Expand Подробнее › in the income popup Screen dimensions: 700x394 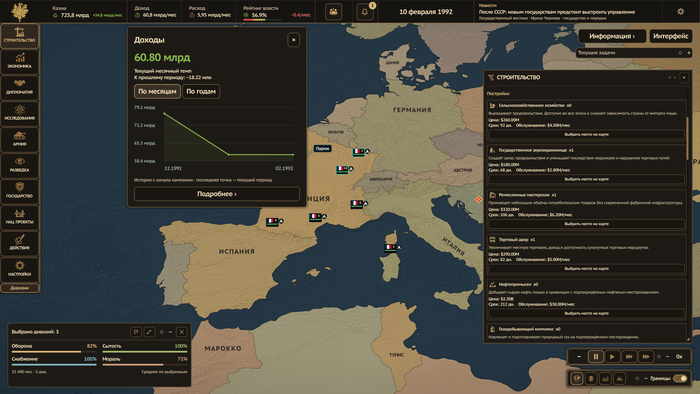click(217, 194)
